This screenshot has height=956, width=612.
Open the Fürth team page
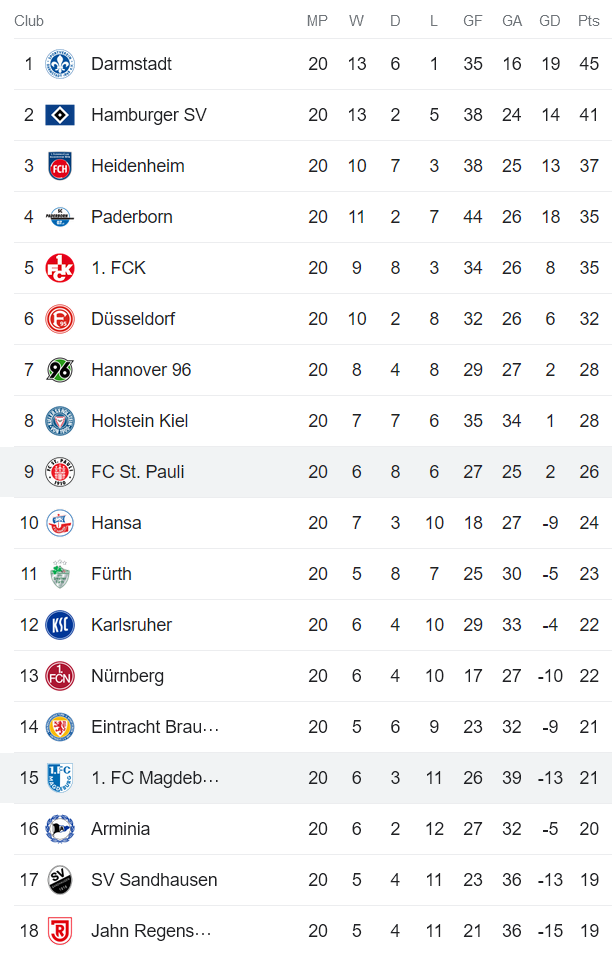[111, 573]
